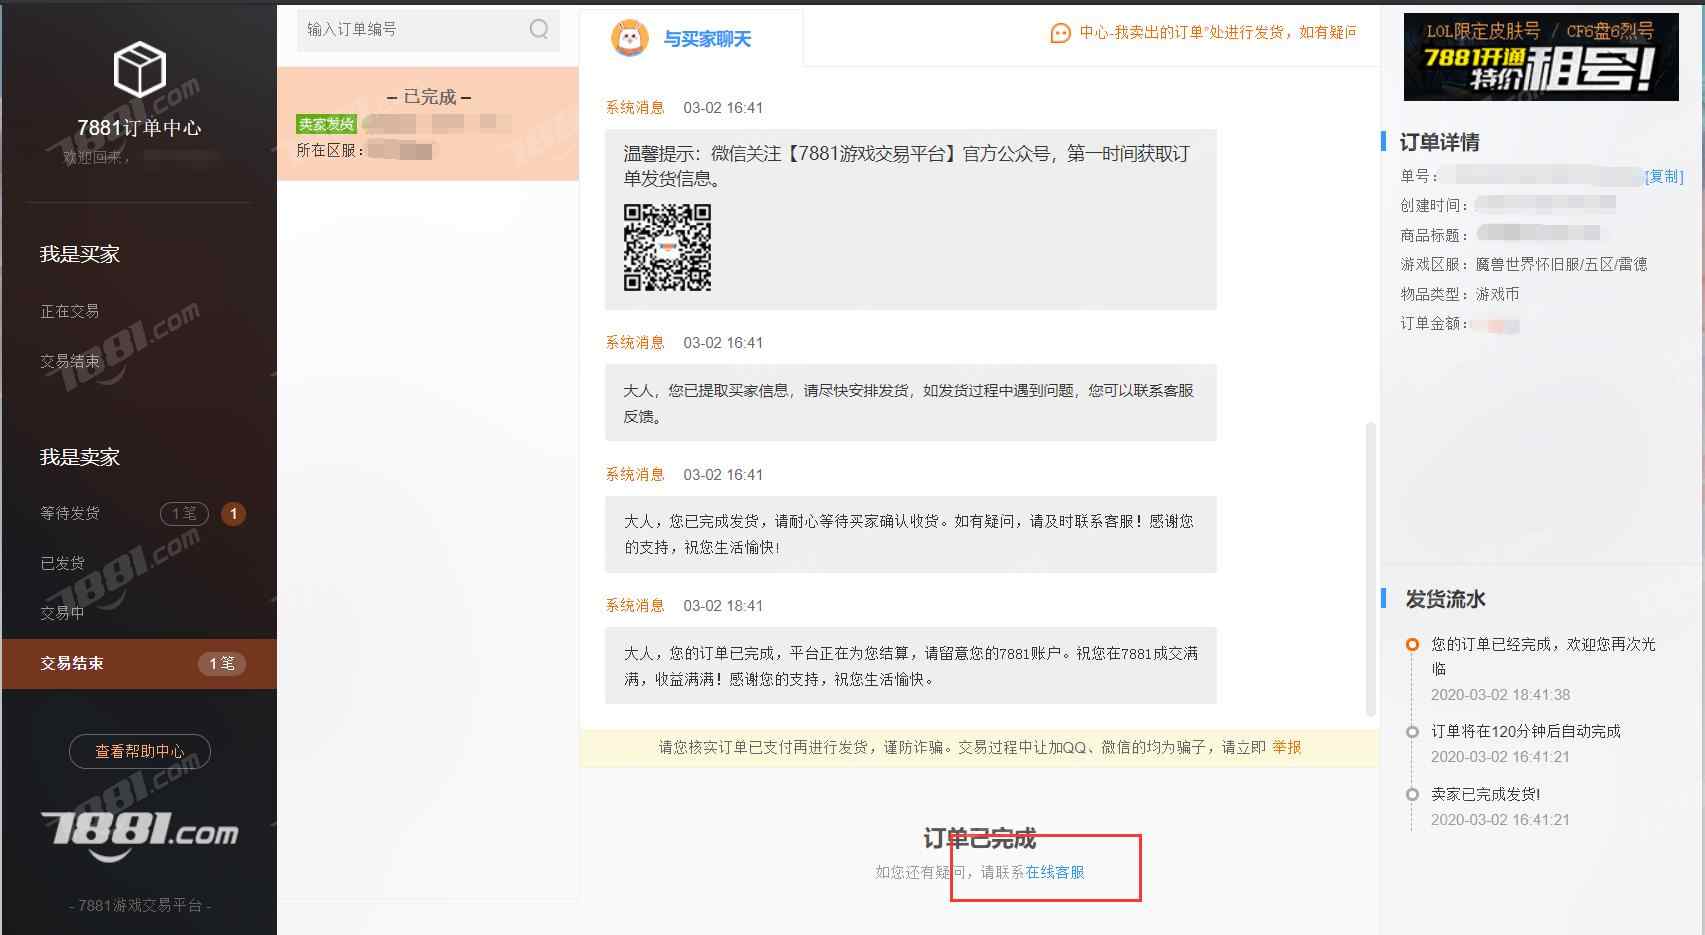Click the 您已完成发货 system message

point(910,534)
